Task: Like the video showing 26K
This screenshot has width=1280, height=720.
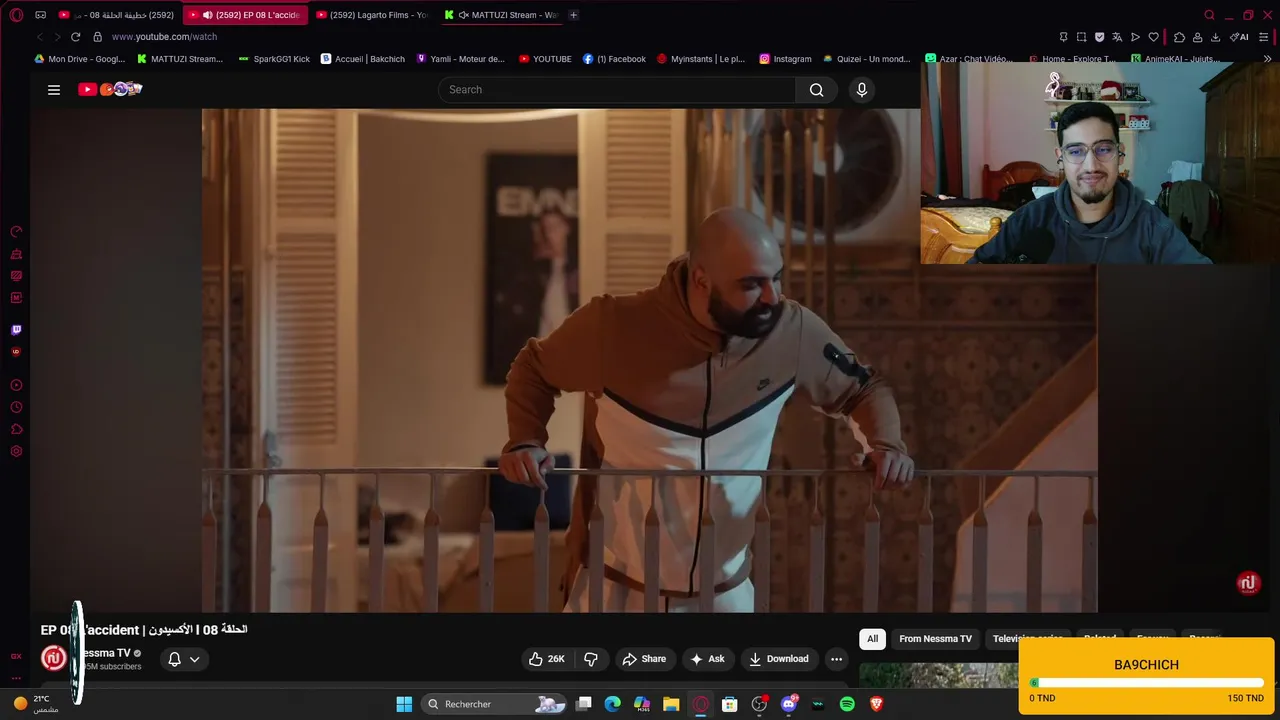Action: pos(548,659)
